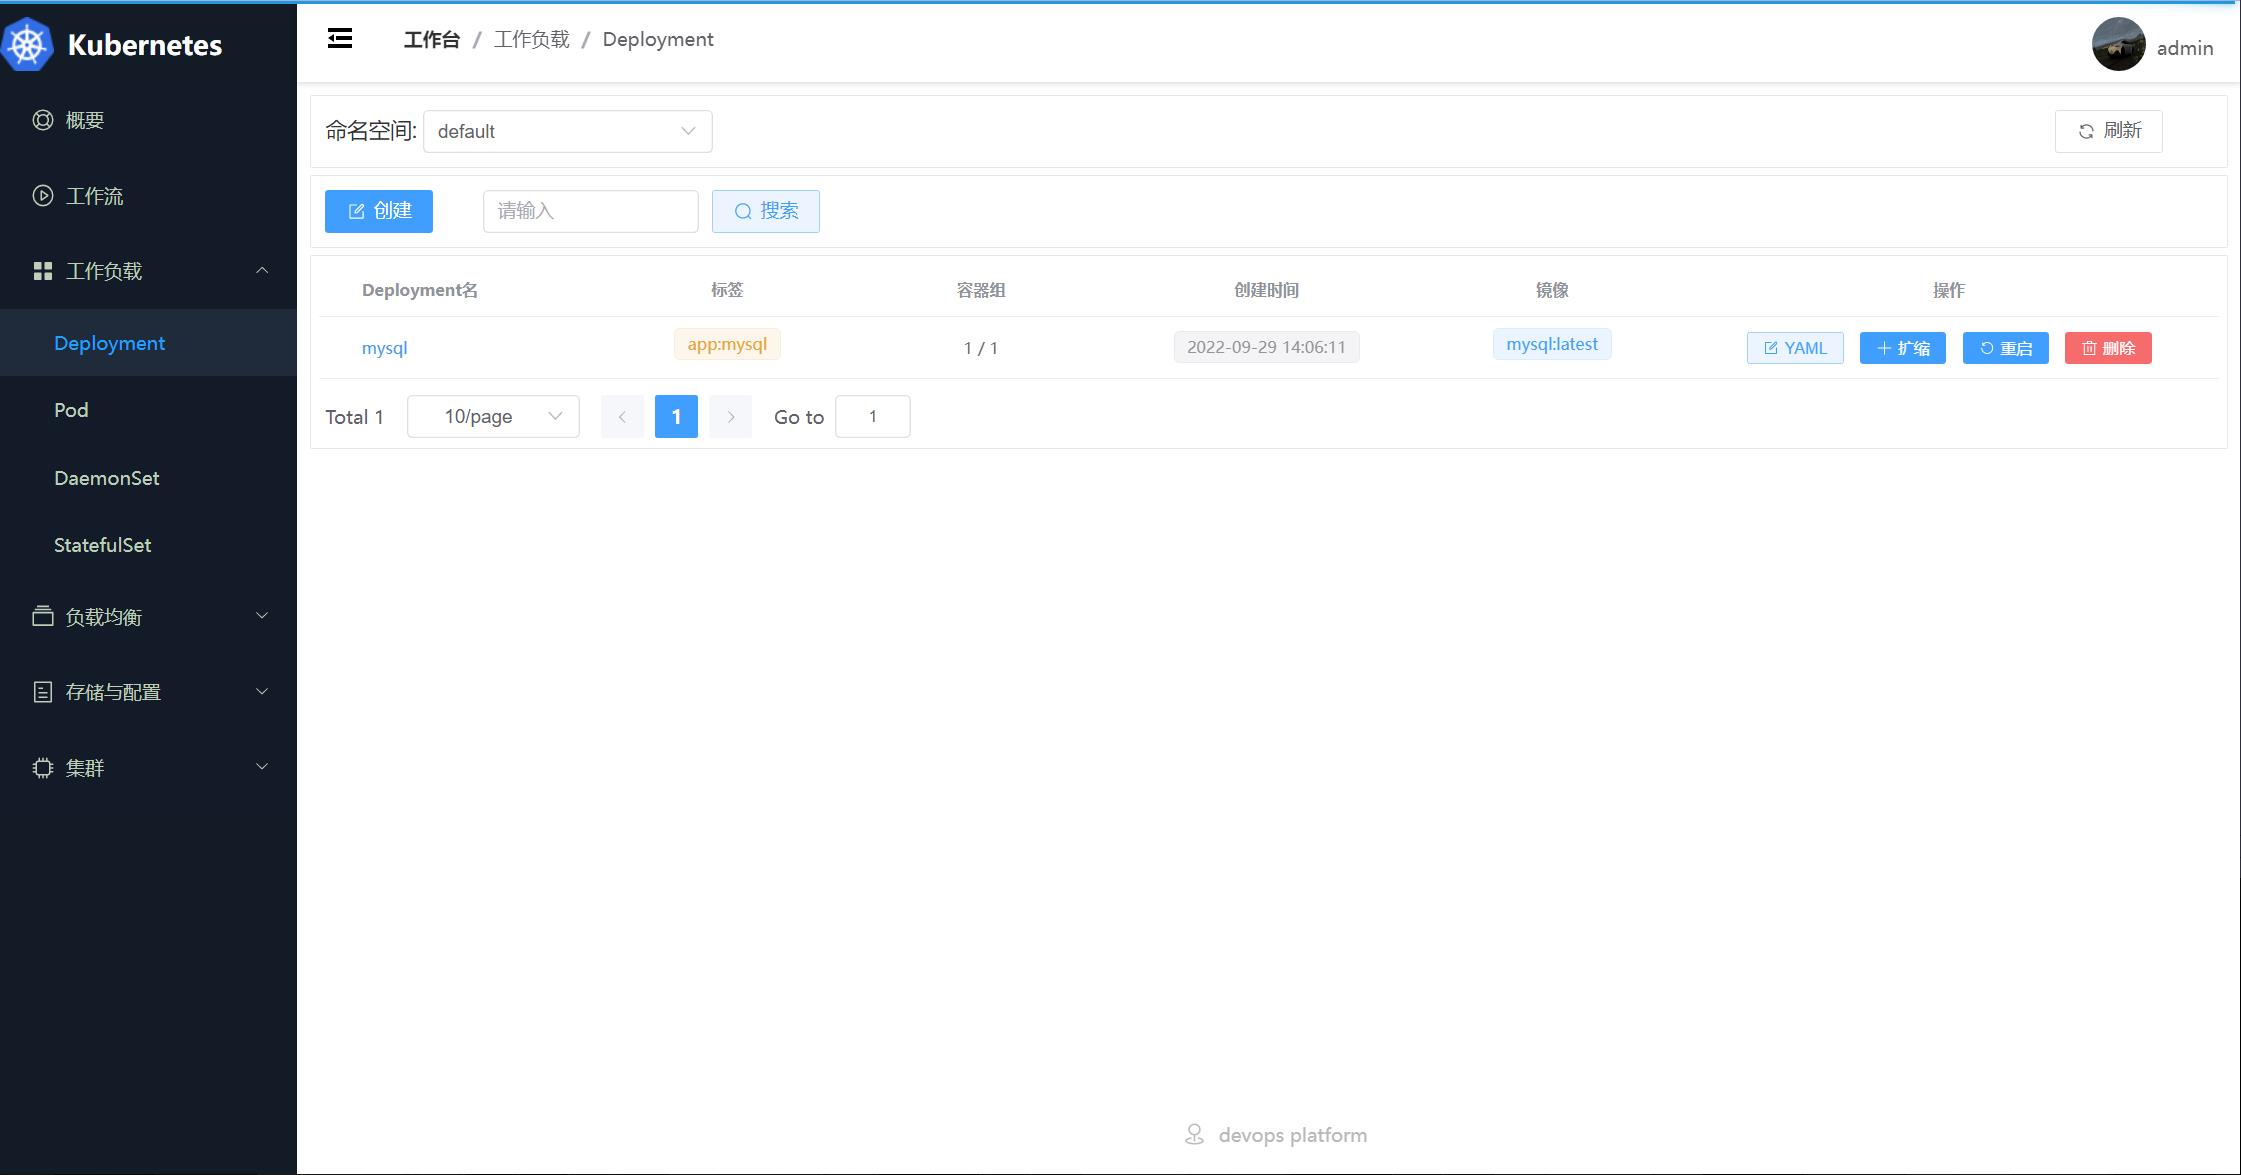Open the 概要 overview menu item
Viewport: 2241px width, 1175px height.
tap(85, 120)
